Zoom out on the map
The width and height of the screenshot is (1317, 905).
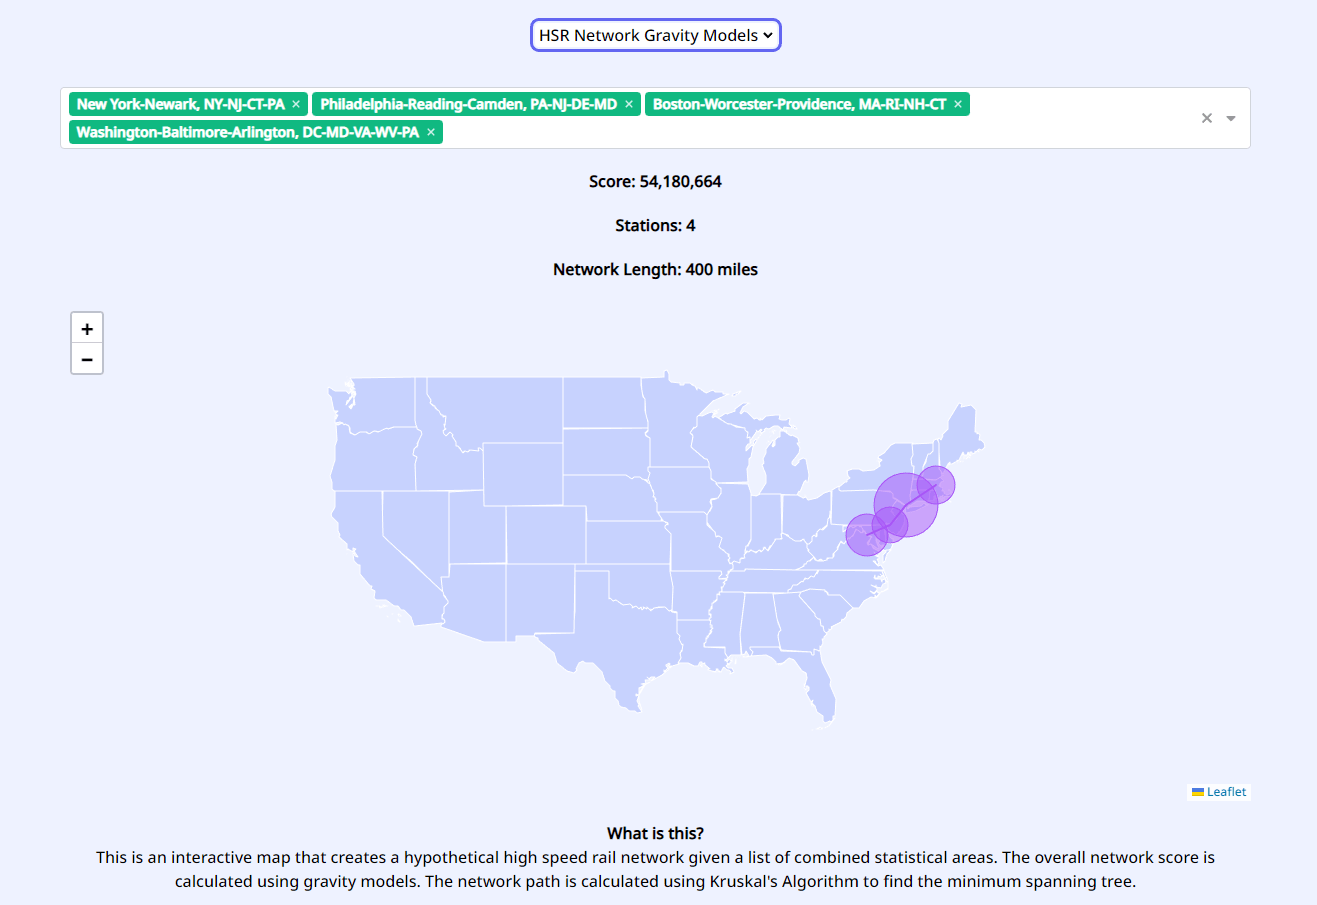(87, 359)
